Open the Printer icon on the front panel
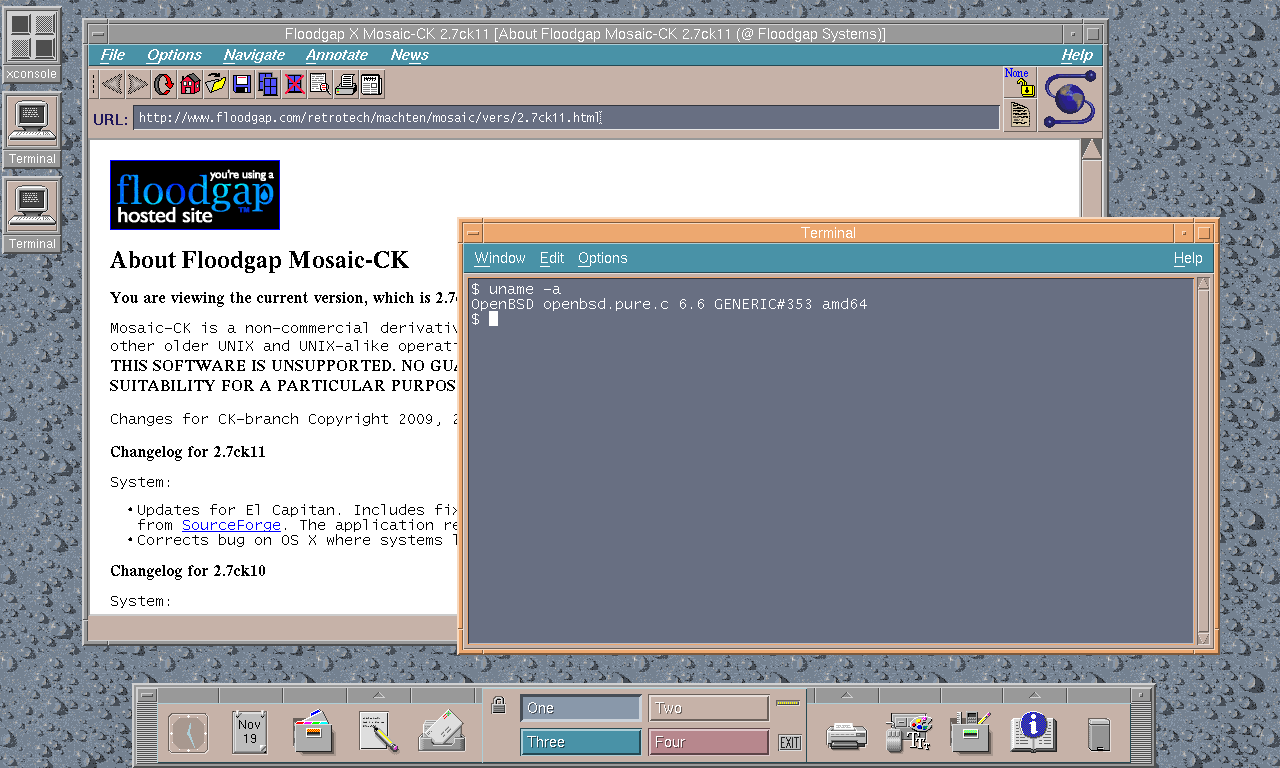Image resolution: width=1280 pixels, height=768 pixels. (847, 735)
